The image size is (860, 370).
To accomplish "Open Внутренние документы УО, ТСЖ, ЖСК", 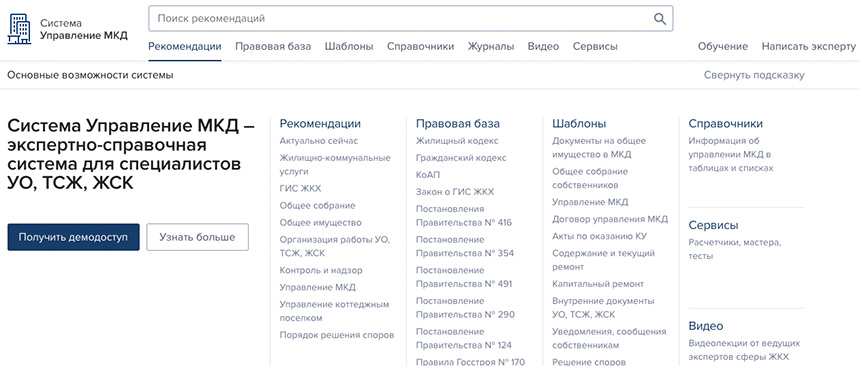I will (x=603, y=308).
